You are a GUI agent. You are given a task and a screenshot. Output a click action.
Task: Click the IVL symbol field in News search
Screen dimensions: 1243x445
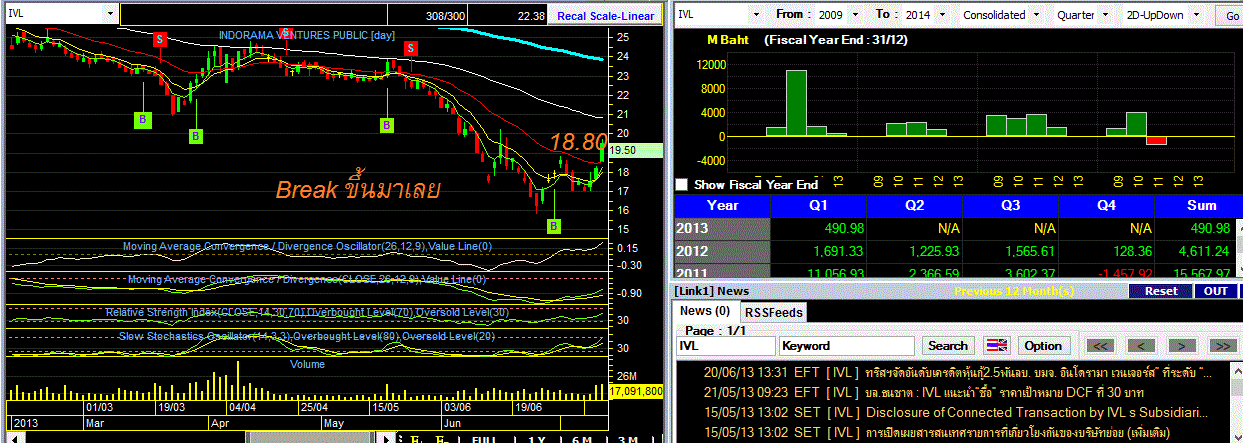[725, 346]
